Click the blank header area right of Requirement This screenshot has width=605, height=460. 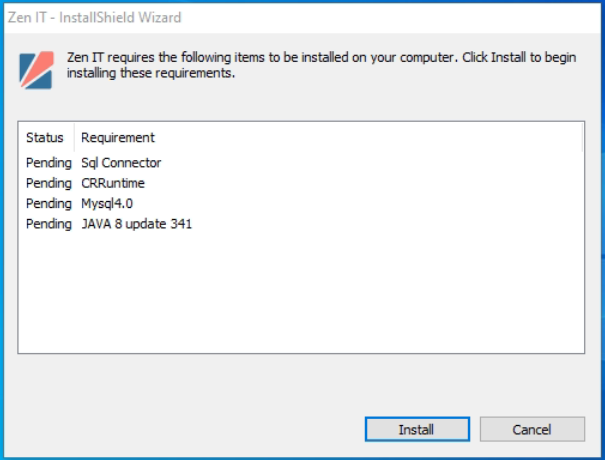370,137
